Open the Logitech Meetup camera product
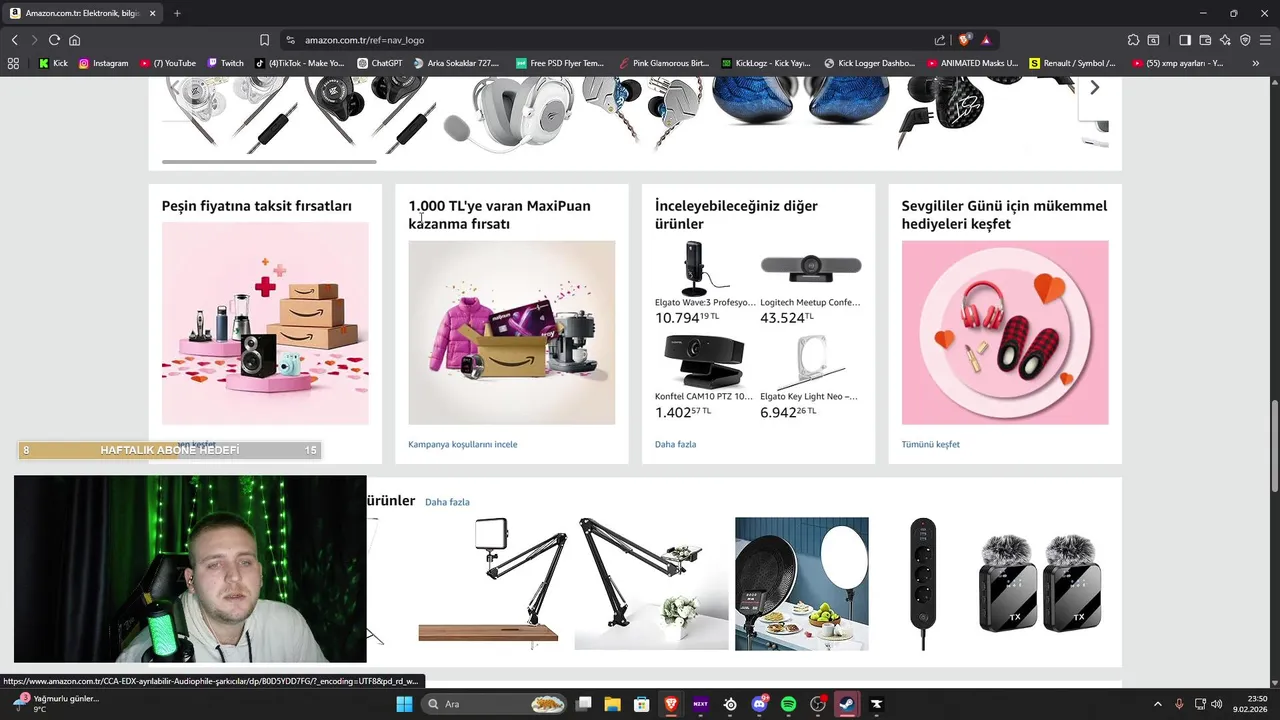This screenshot has width=1280, height=720. coord(810,267)
